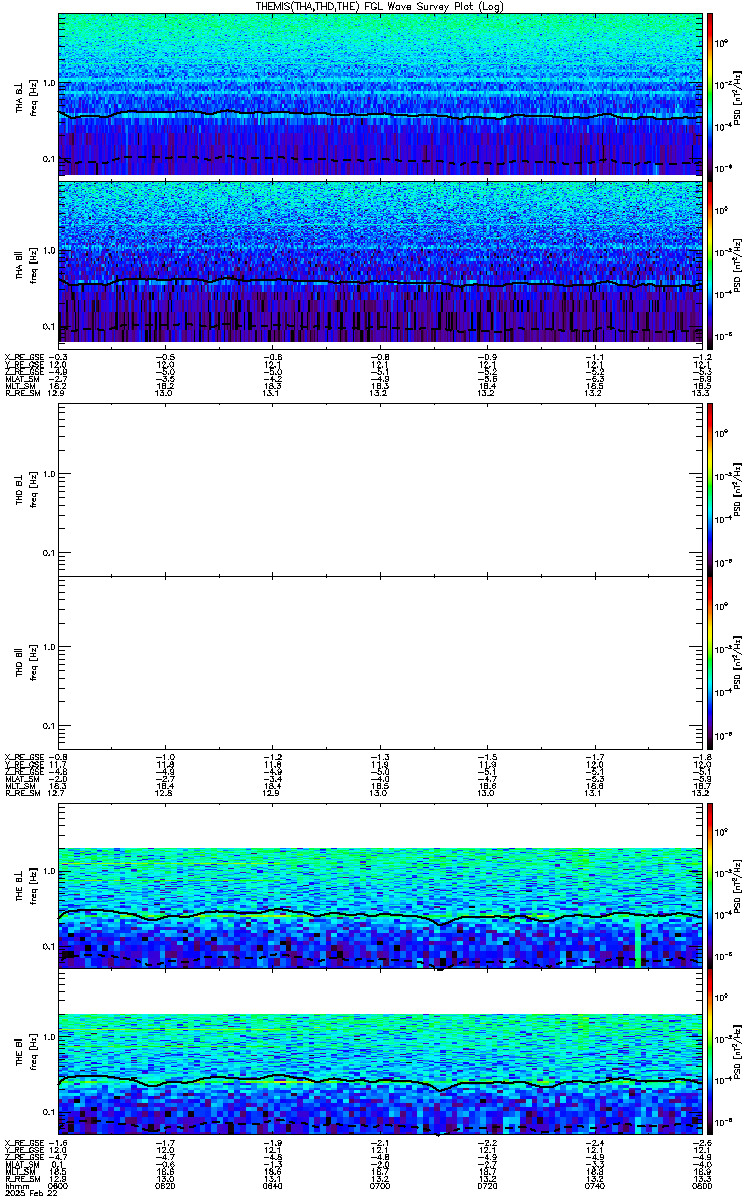Click the 'THE B∥ freq [Hz]' y-axis label

(25, 1054)
